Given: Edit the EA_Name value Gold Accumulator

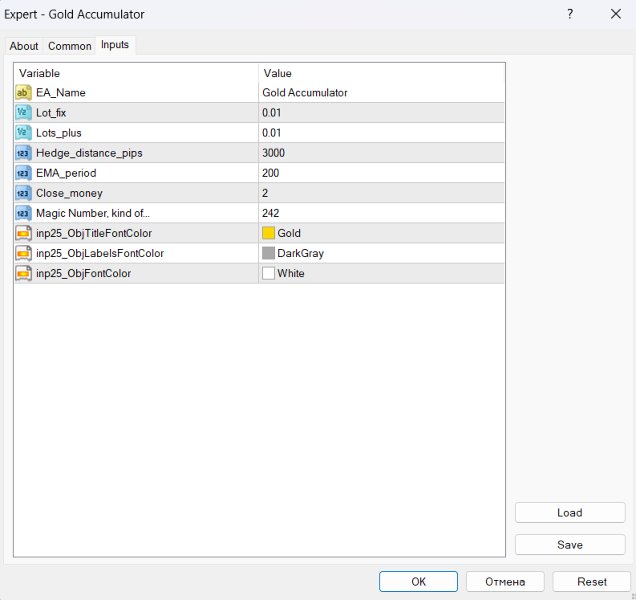Looking at the screenshot, I should click(381, 92).
